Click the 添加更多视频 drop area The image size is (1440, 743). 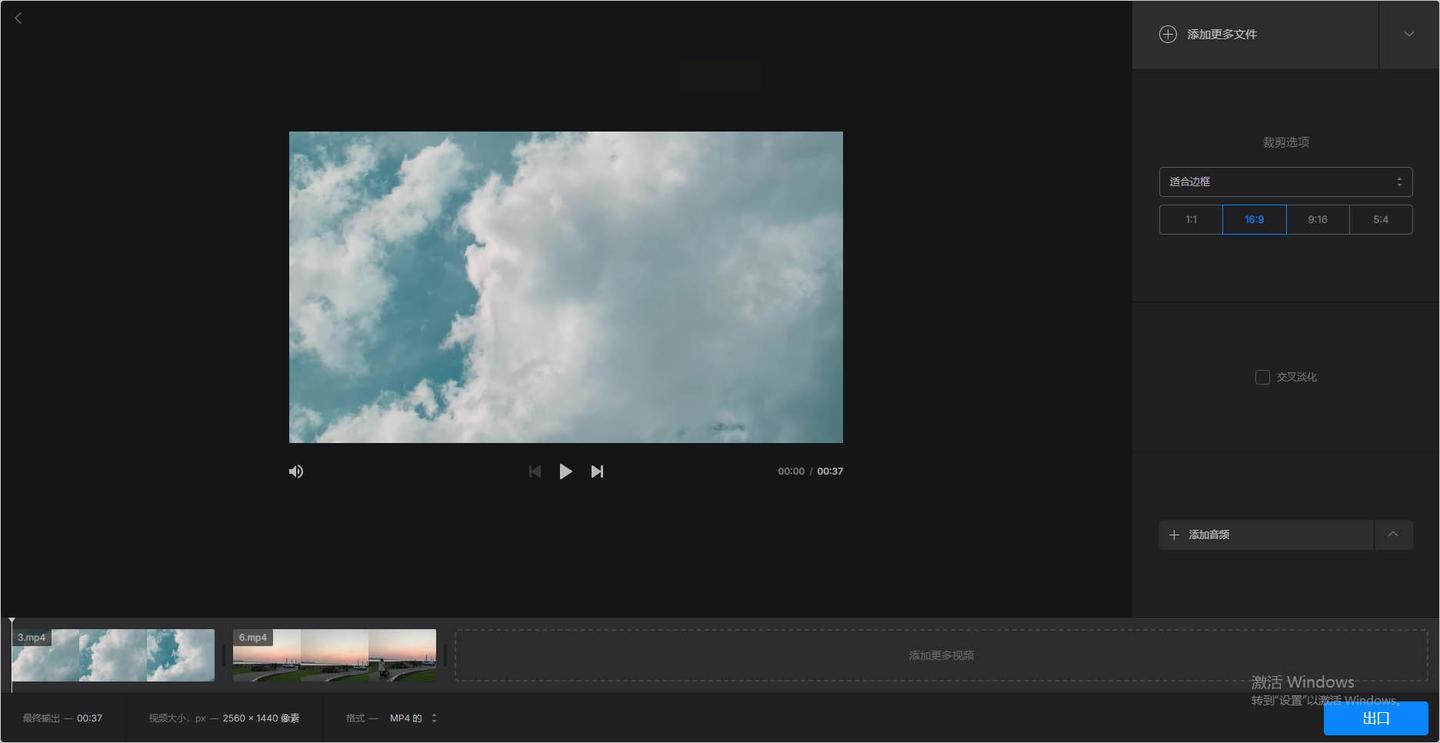[x=941, y=655]
